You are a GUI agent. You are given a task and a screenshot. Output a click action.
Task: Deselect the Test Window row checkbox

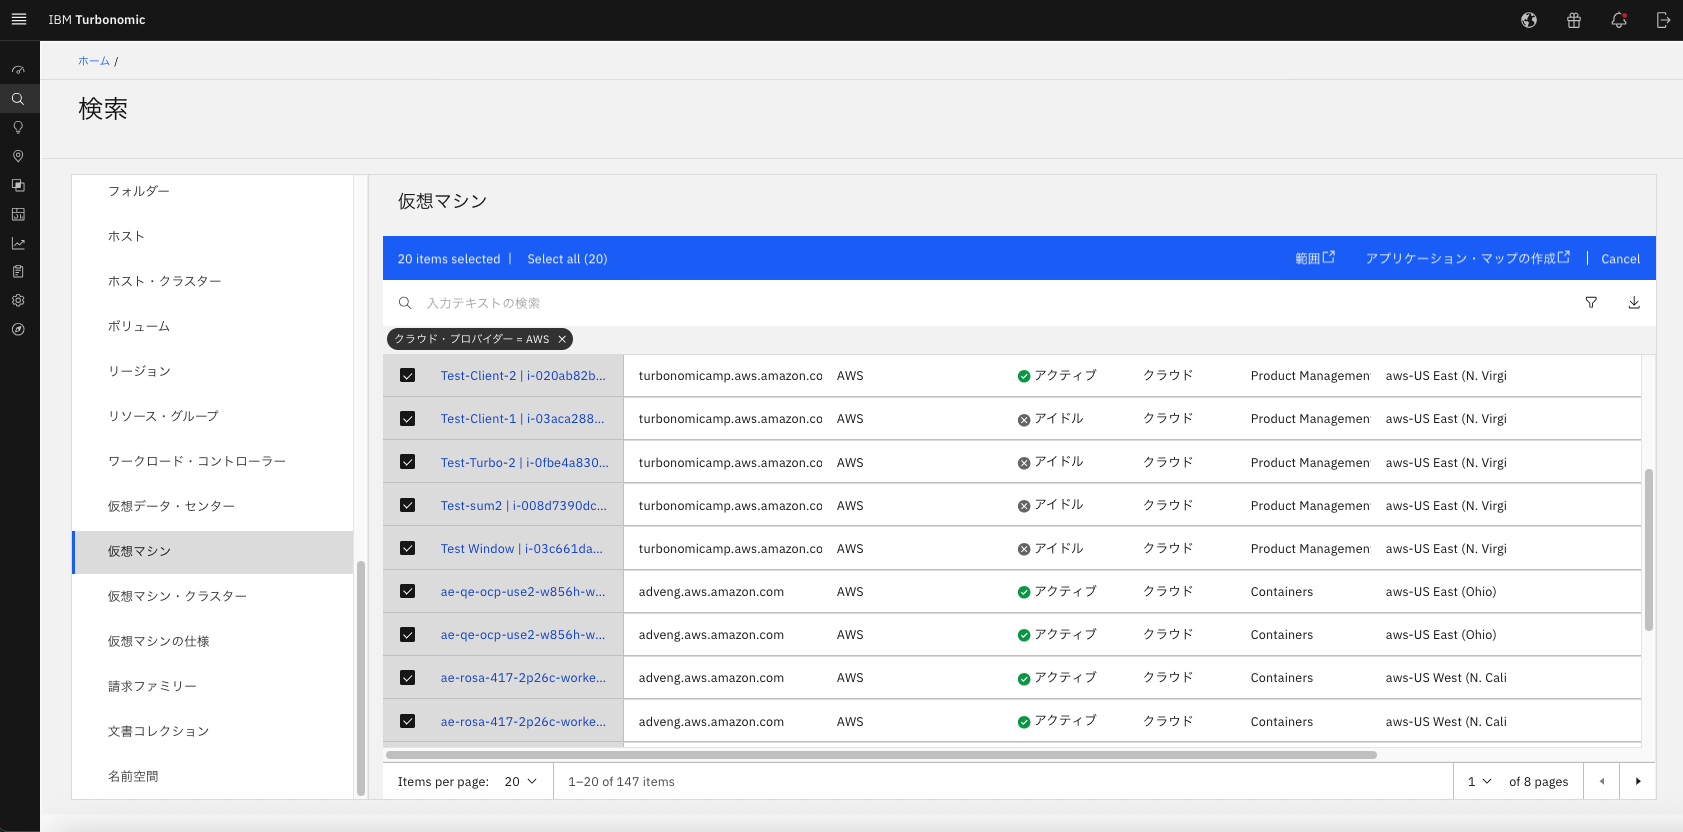[x=408, y=548]
